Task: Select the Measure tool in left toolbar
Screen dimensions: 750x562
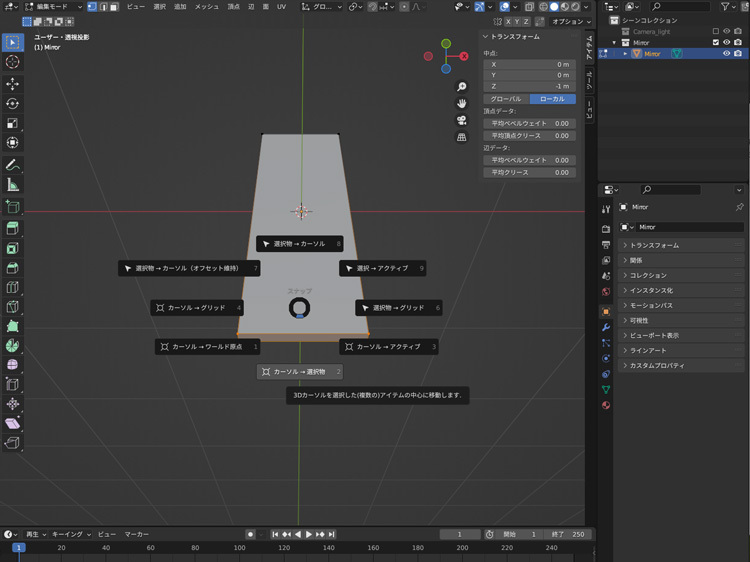Action: 13,185
